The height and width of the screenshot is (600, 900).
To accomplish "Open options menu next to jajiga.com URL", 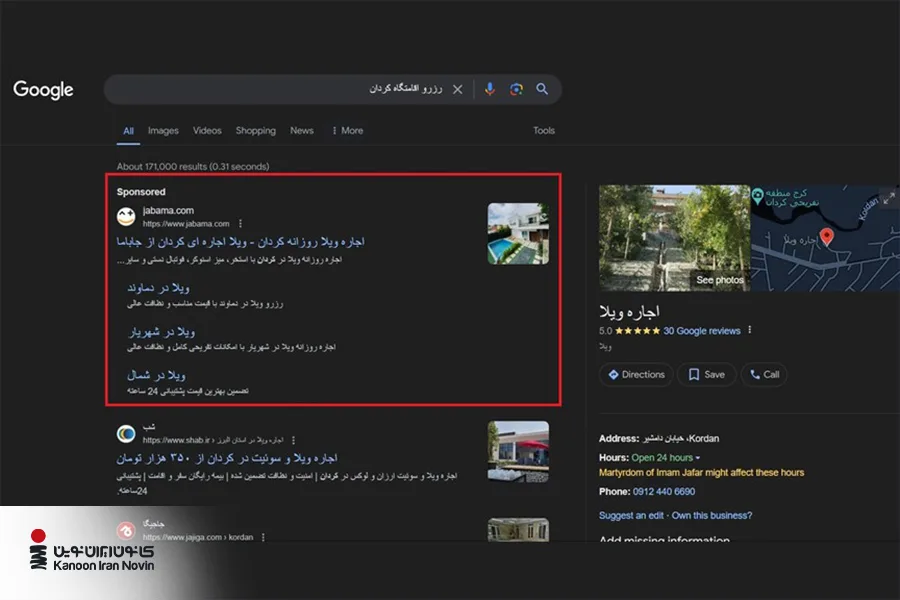I will (263, 537).
